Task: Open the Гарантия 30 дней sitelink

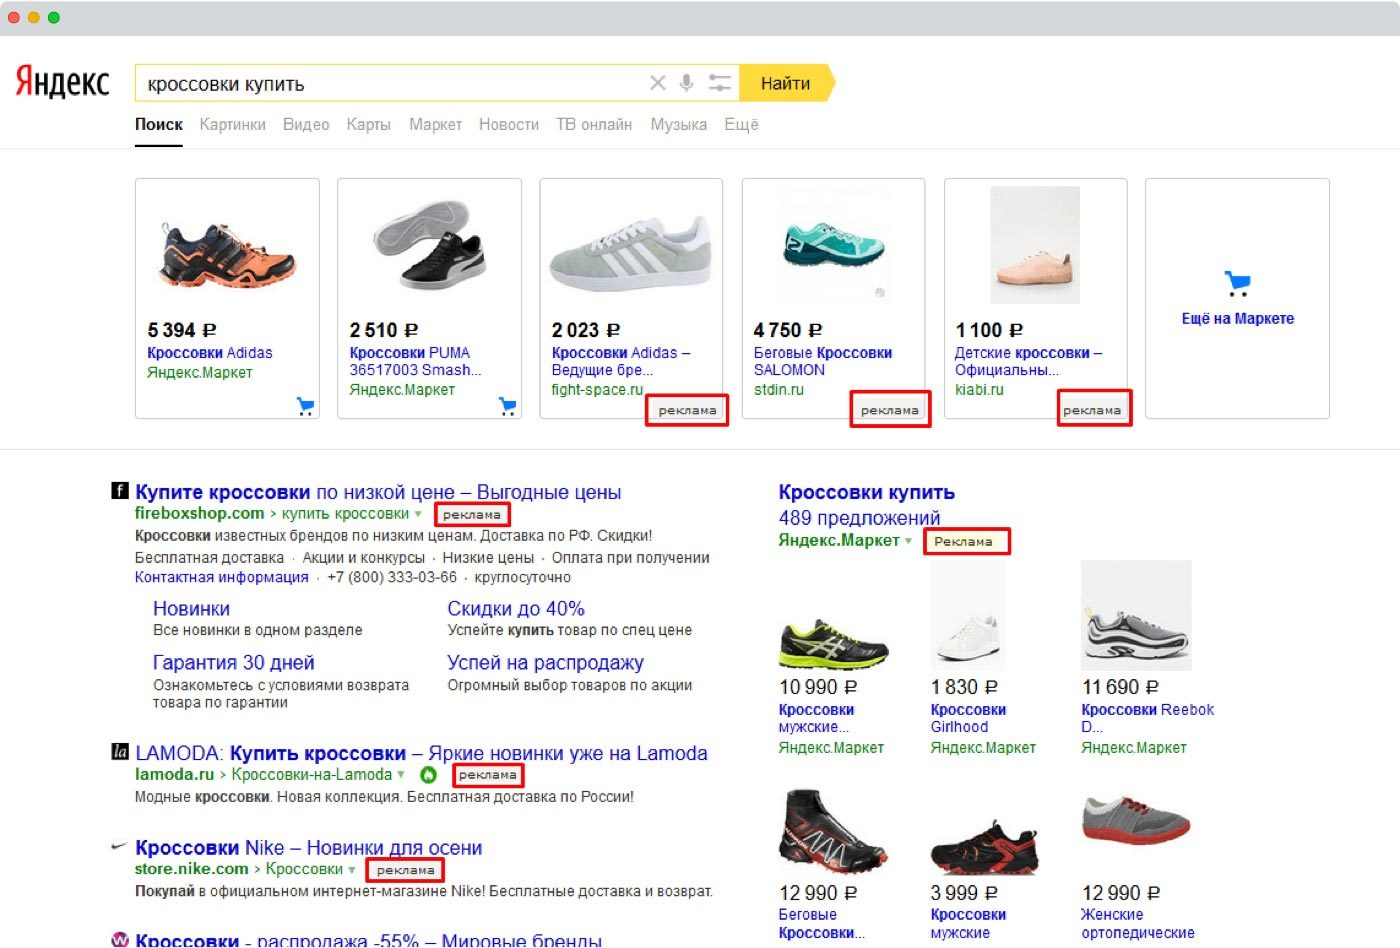Action: pyautogui.click(x=233, y=663)
